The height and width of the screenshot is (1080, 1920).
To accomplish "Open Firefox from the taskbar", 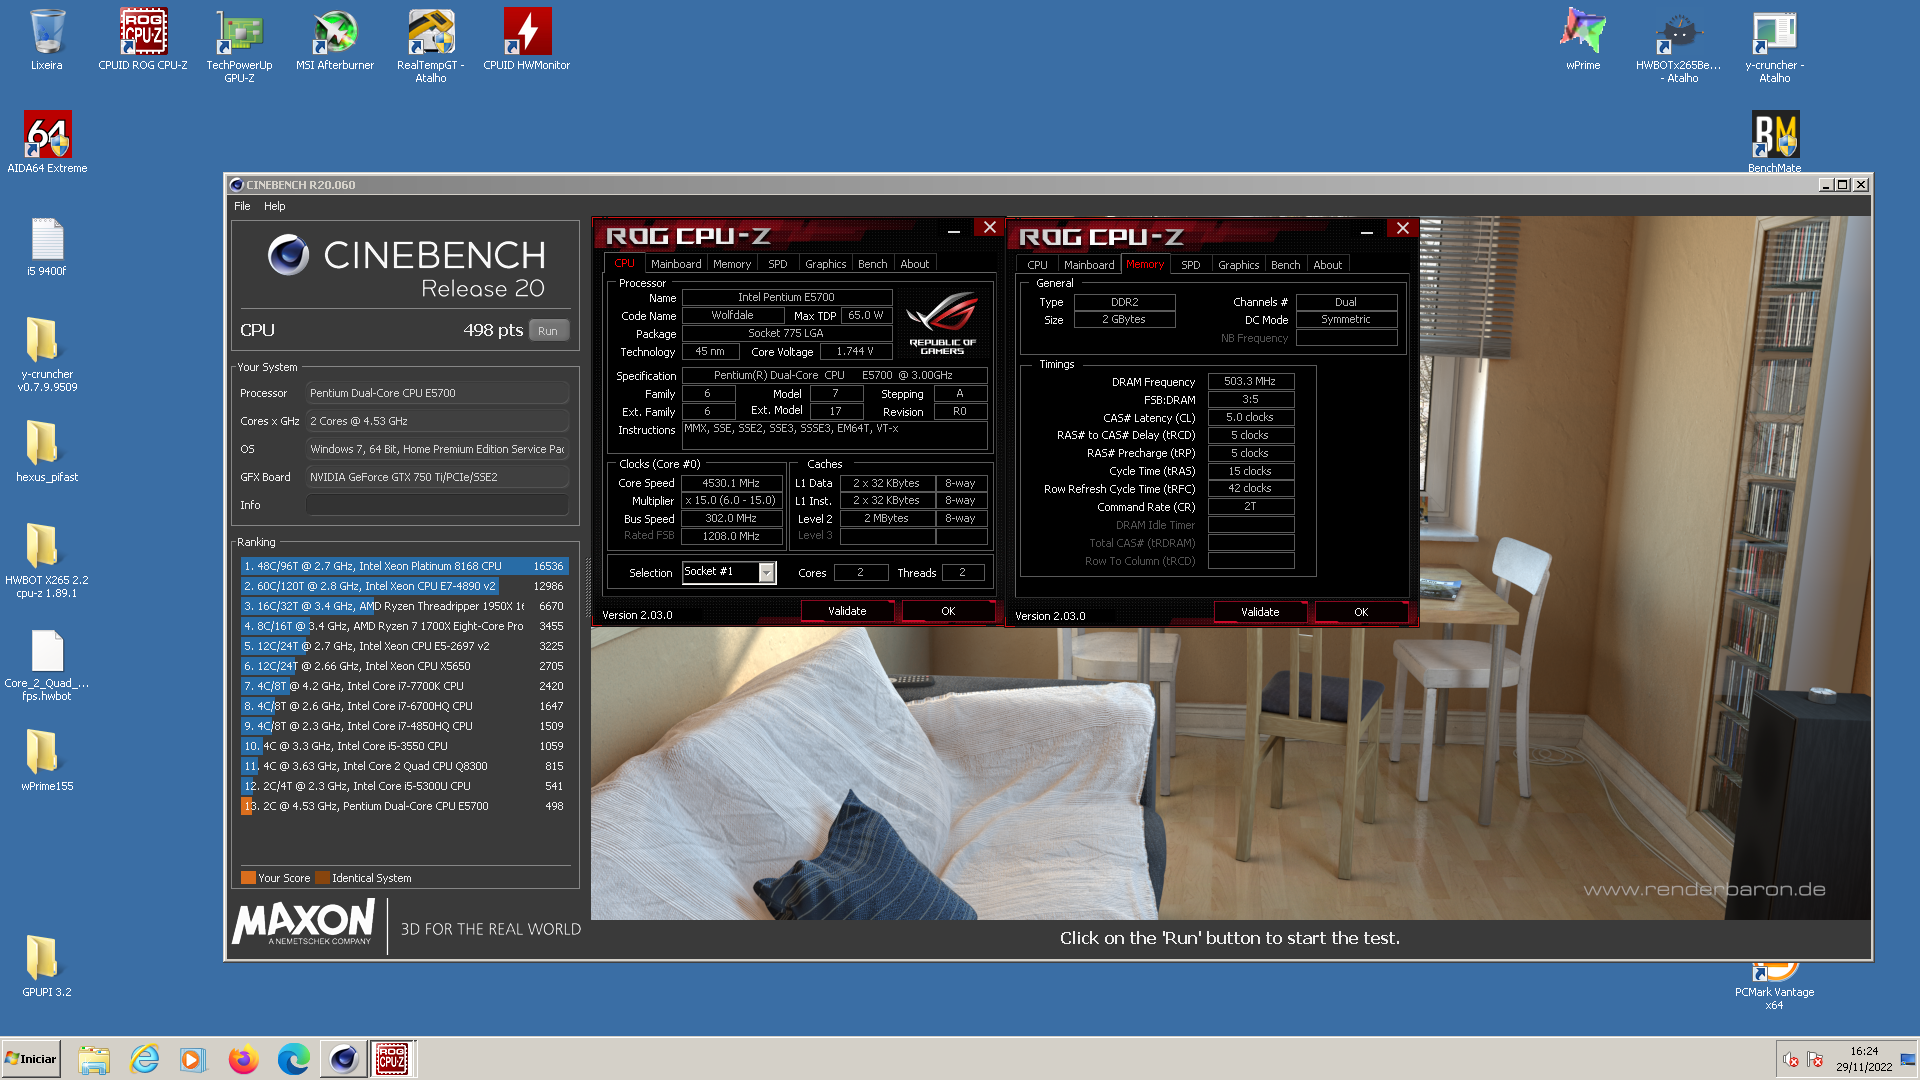I will (x=243, y=1059).
